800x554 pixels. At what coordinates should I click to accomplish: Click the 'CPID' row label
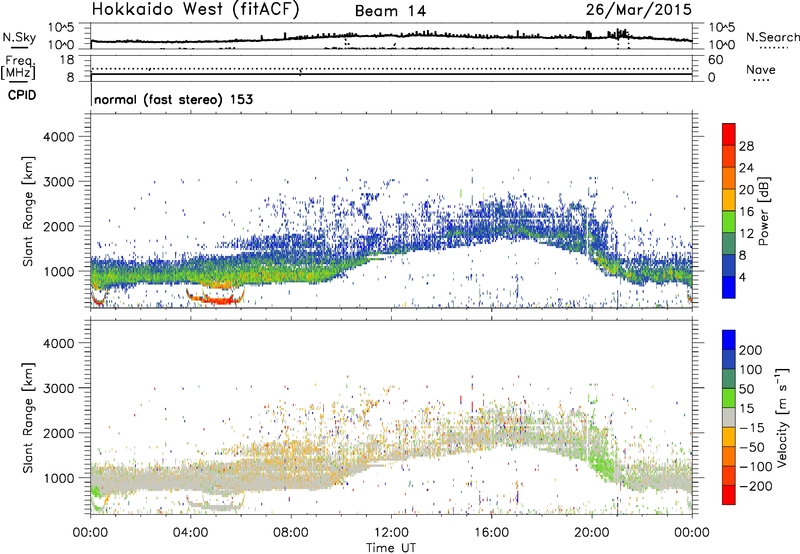click(x=22, y=95)
